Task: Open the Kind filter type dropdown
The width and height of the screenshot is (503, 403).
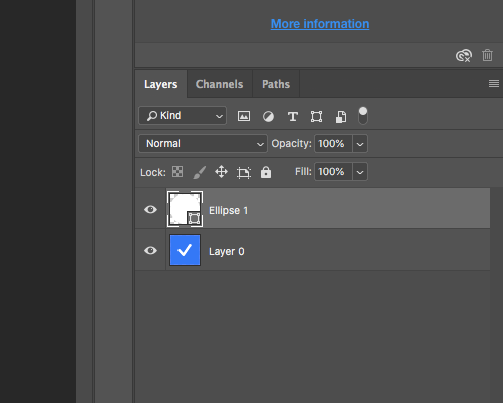Action: 183,116
